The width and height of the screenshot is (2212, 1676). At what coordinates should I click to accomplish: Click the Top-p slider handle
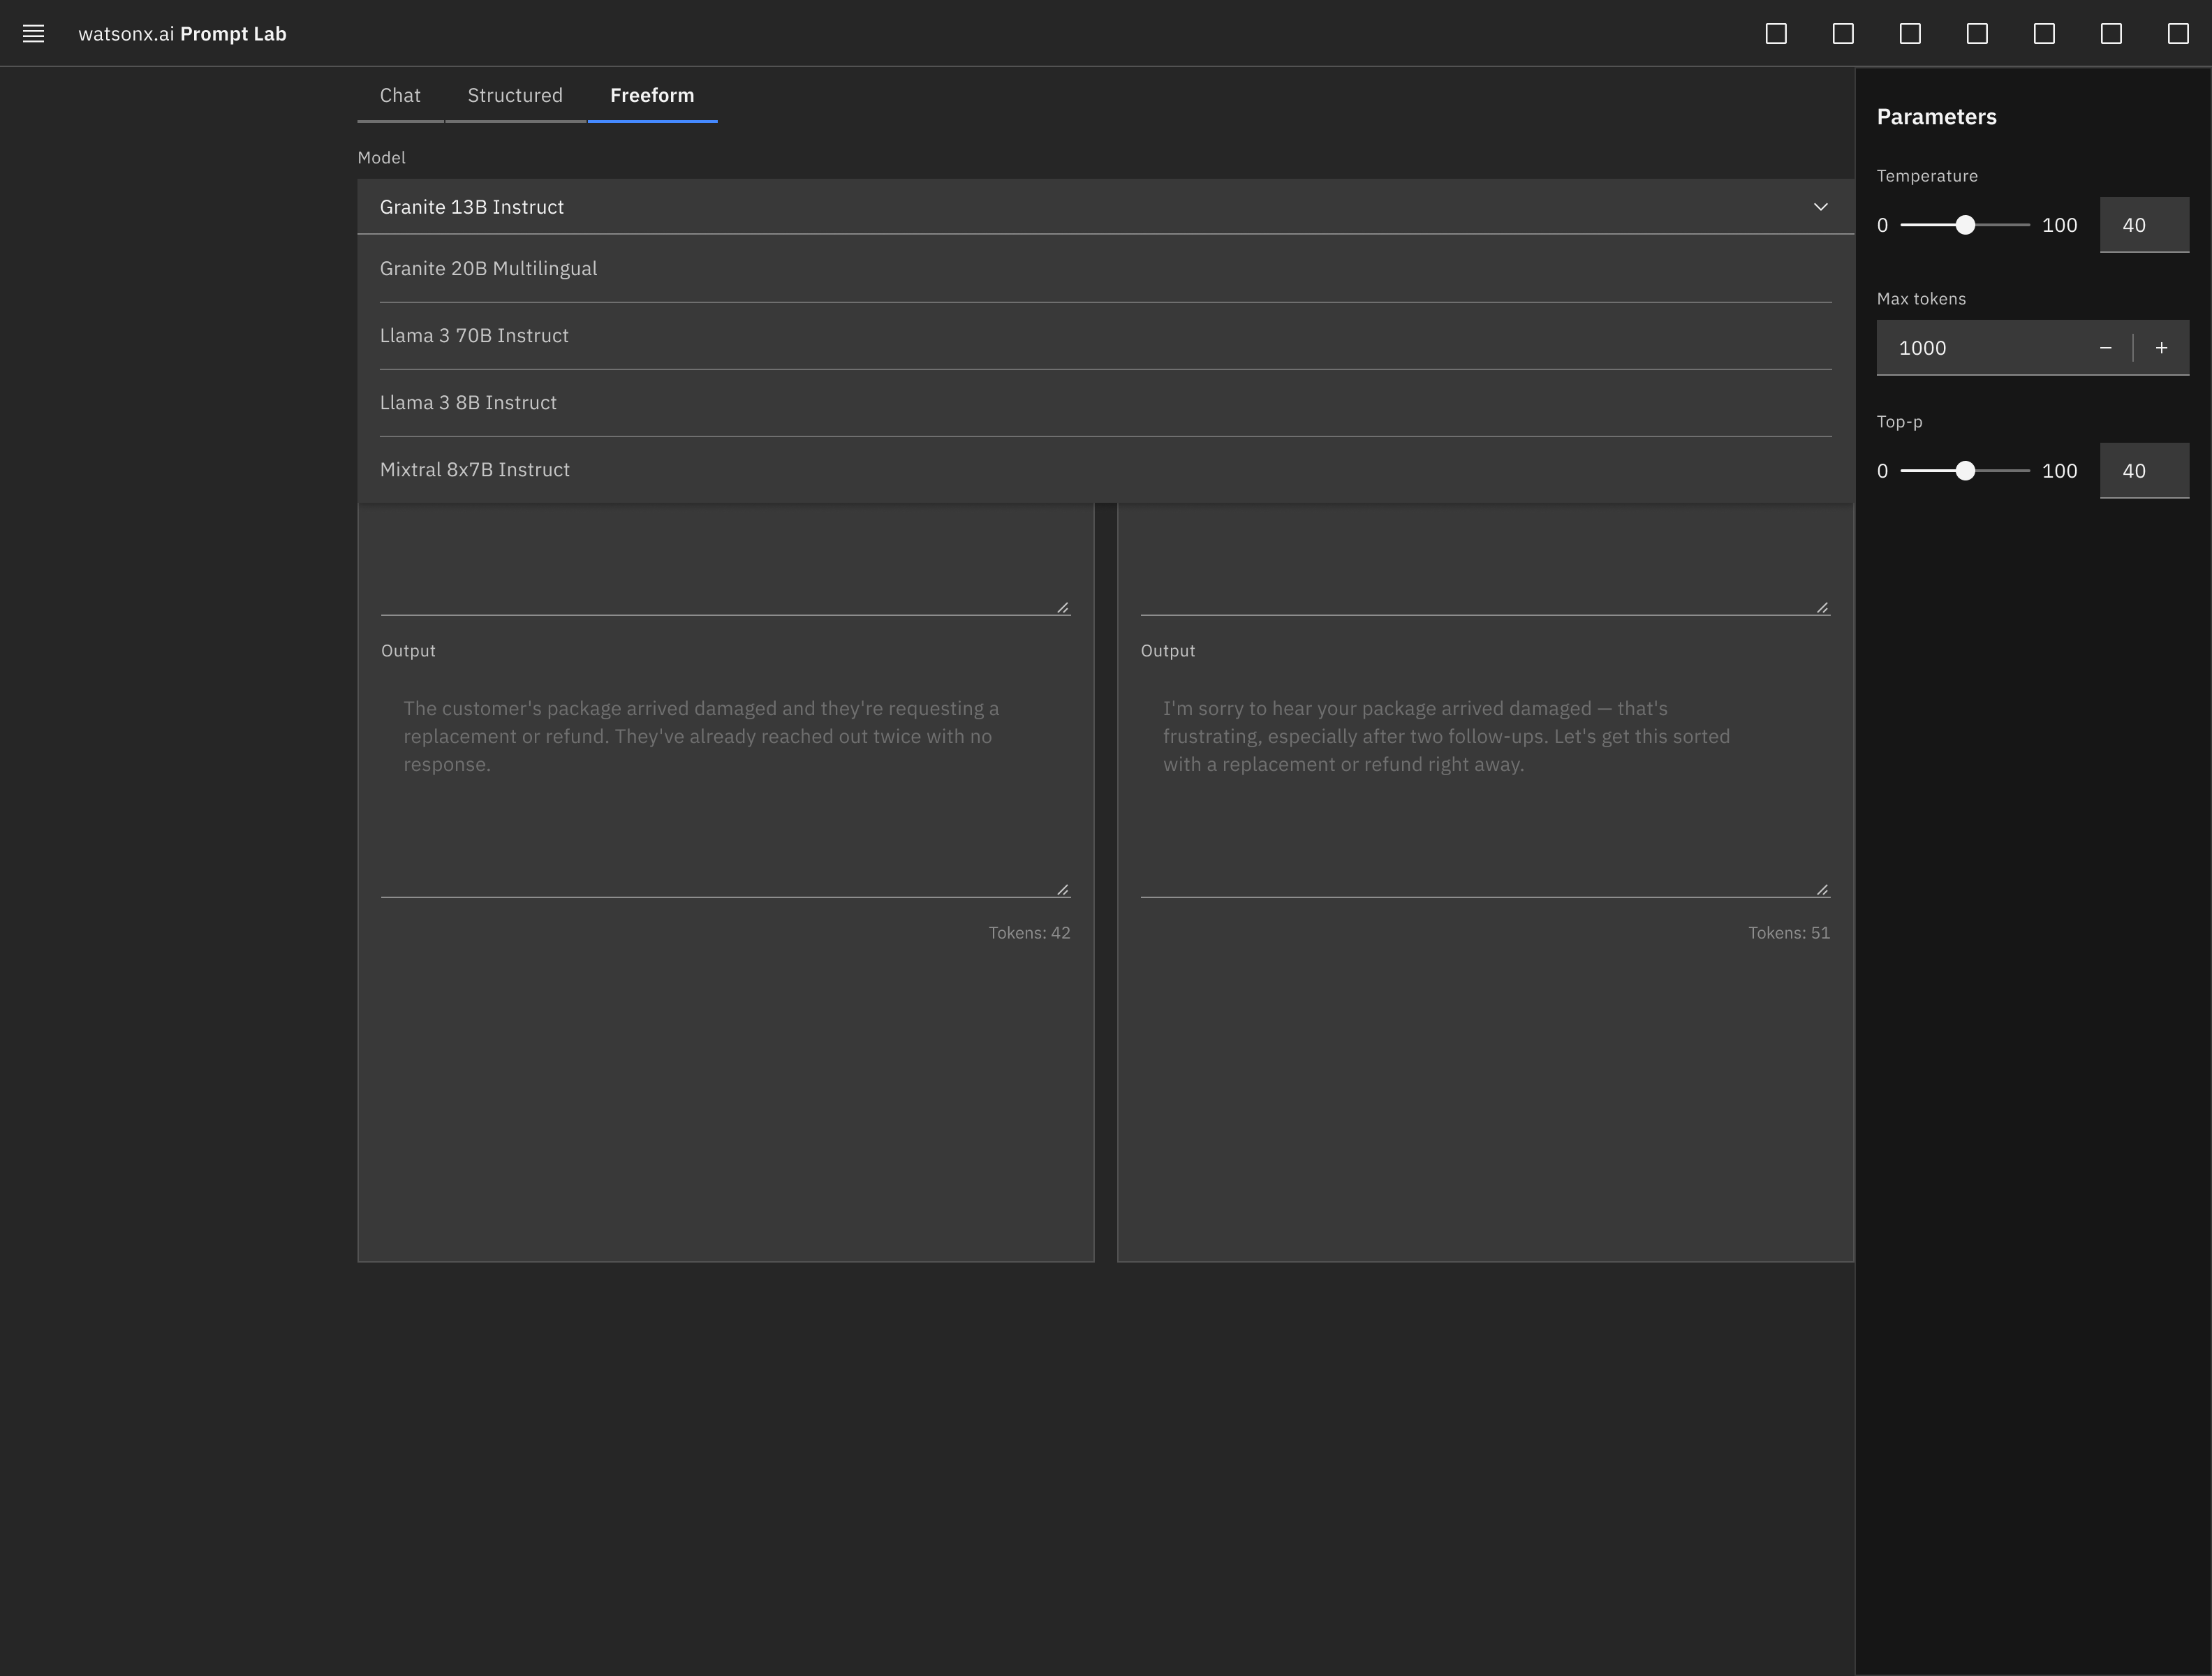click(x=1965, y=471)
